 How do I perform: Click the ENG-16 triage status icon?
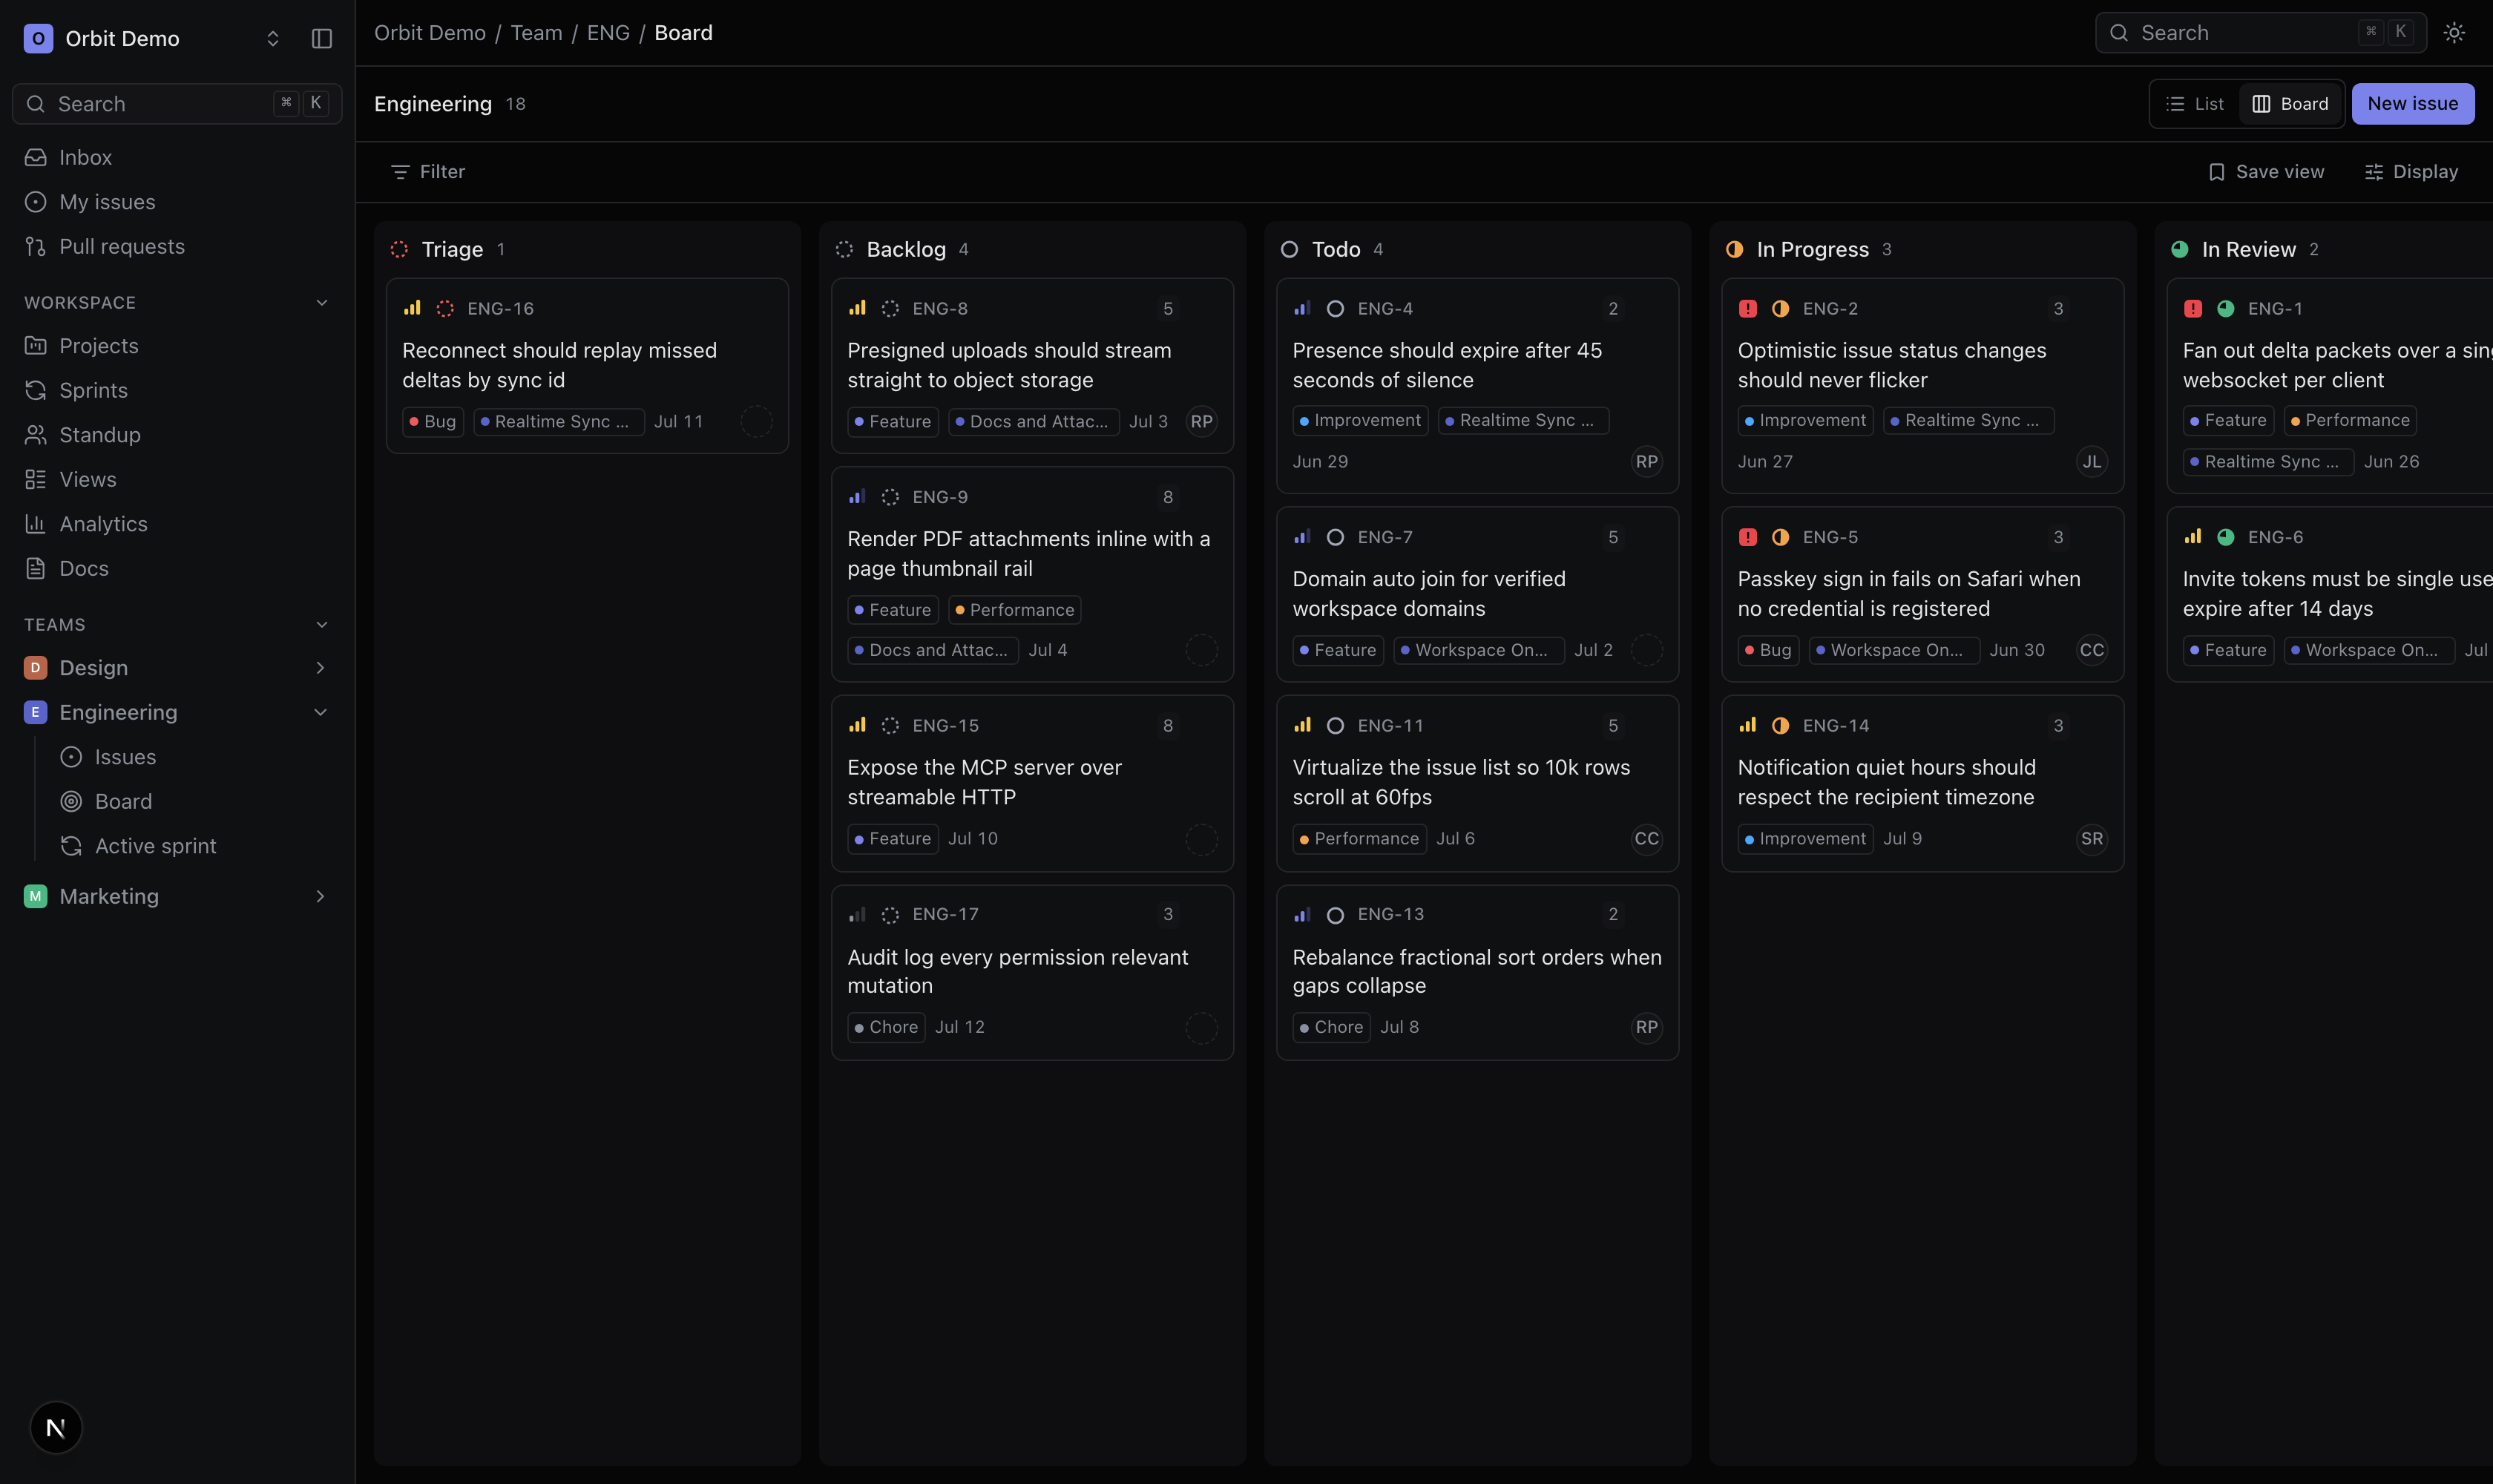pos(445,309)
